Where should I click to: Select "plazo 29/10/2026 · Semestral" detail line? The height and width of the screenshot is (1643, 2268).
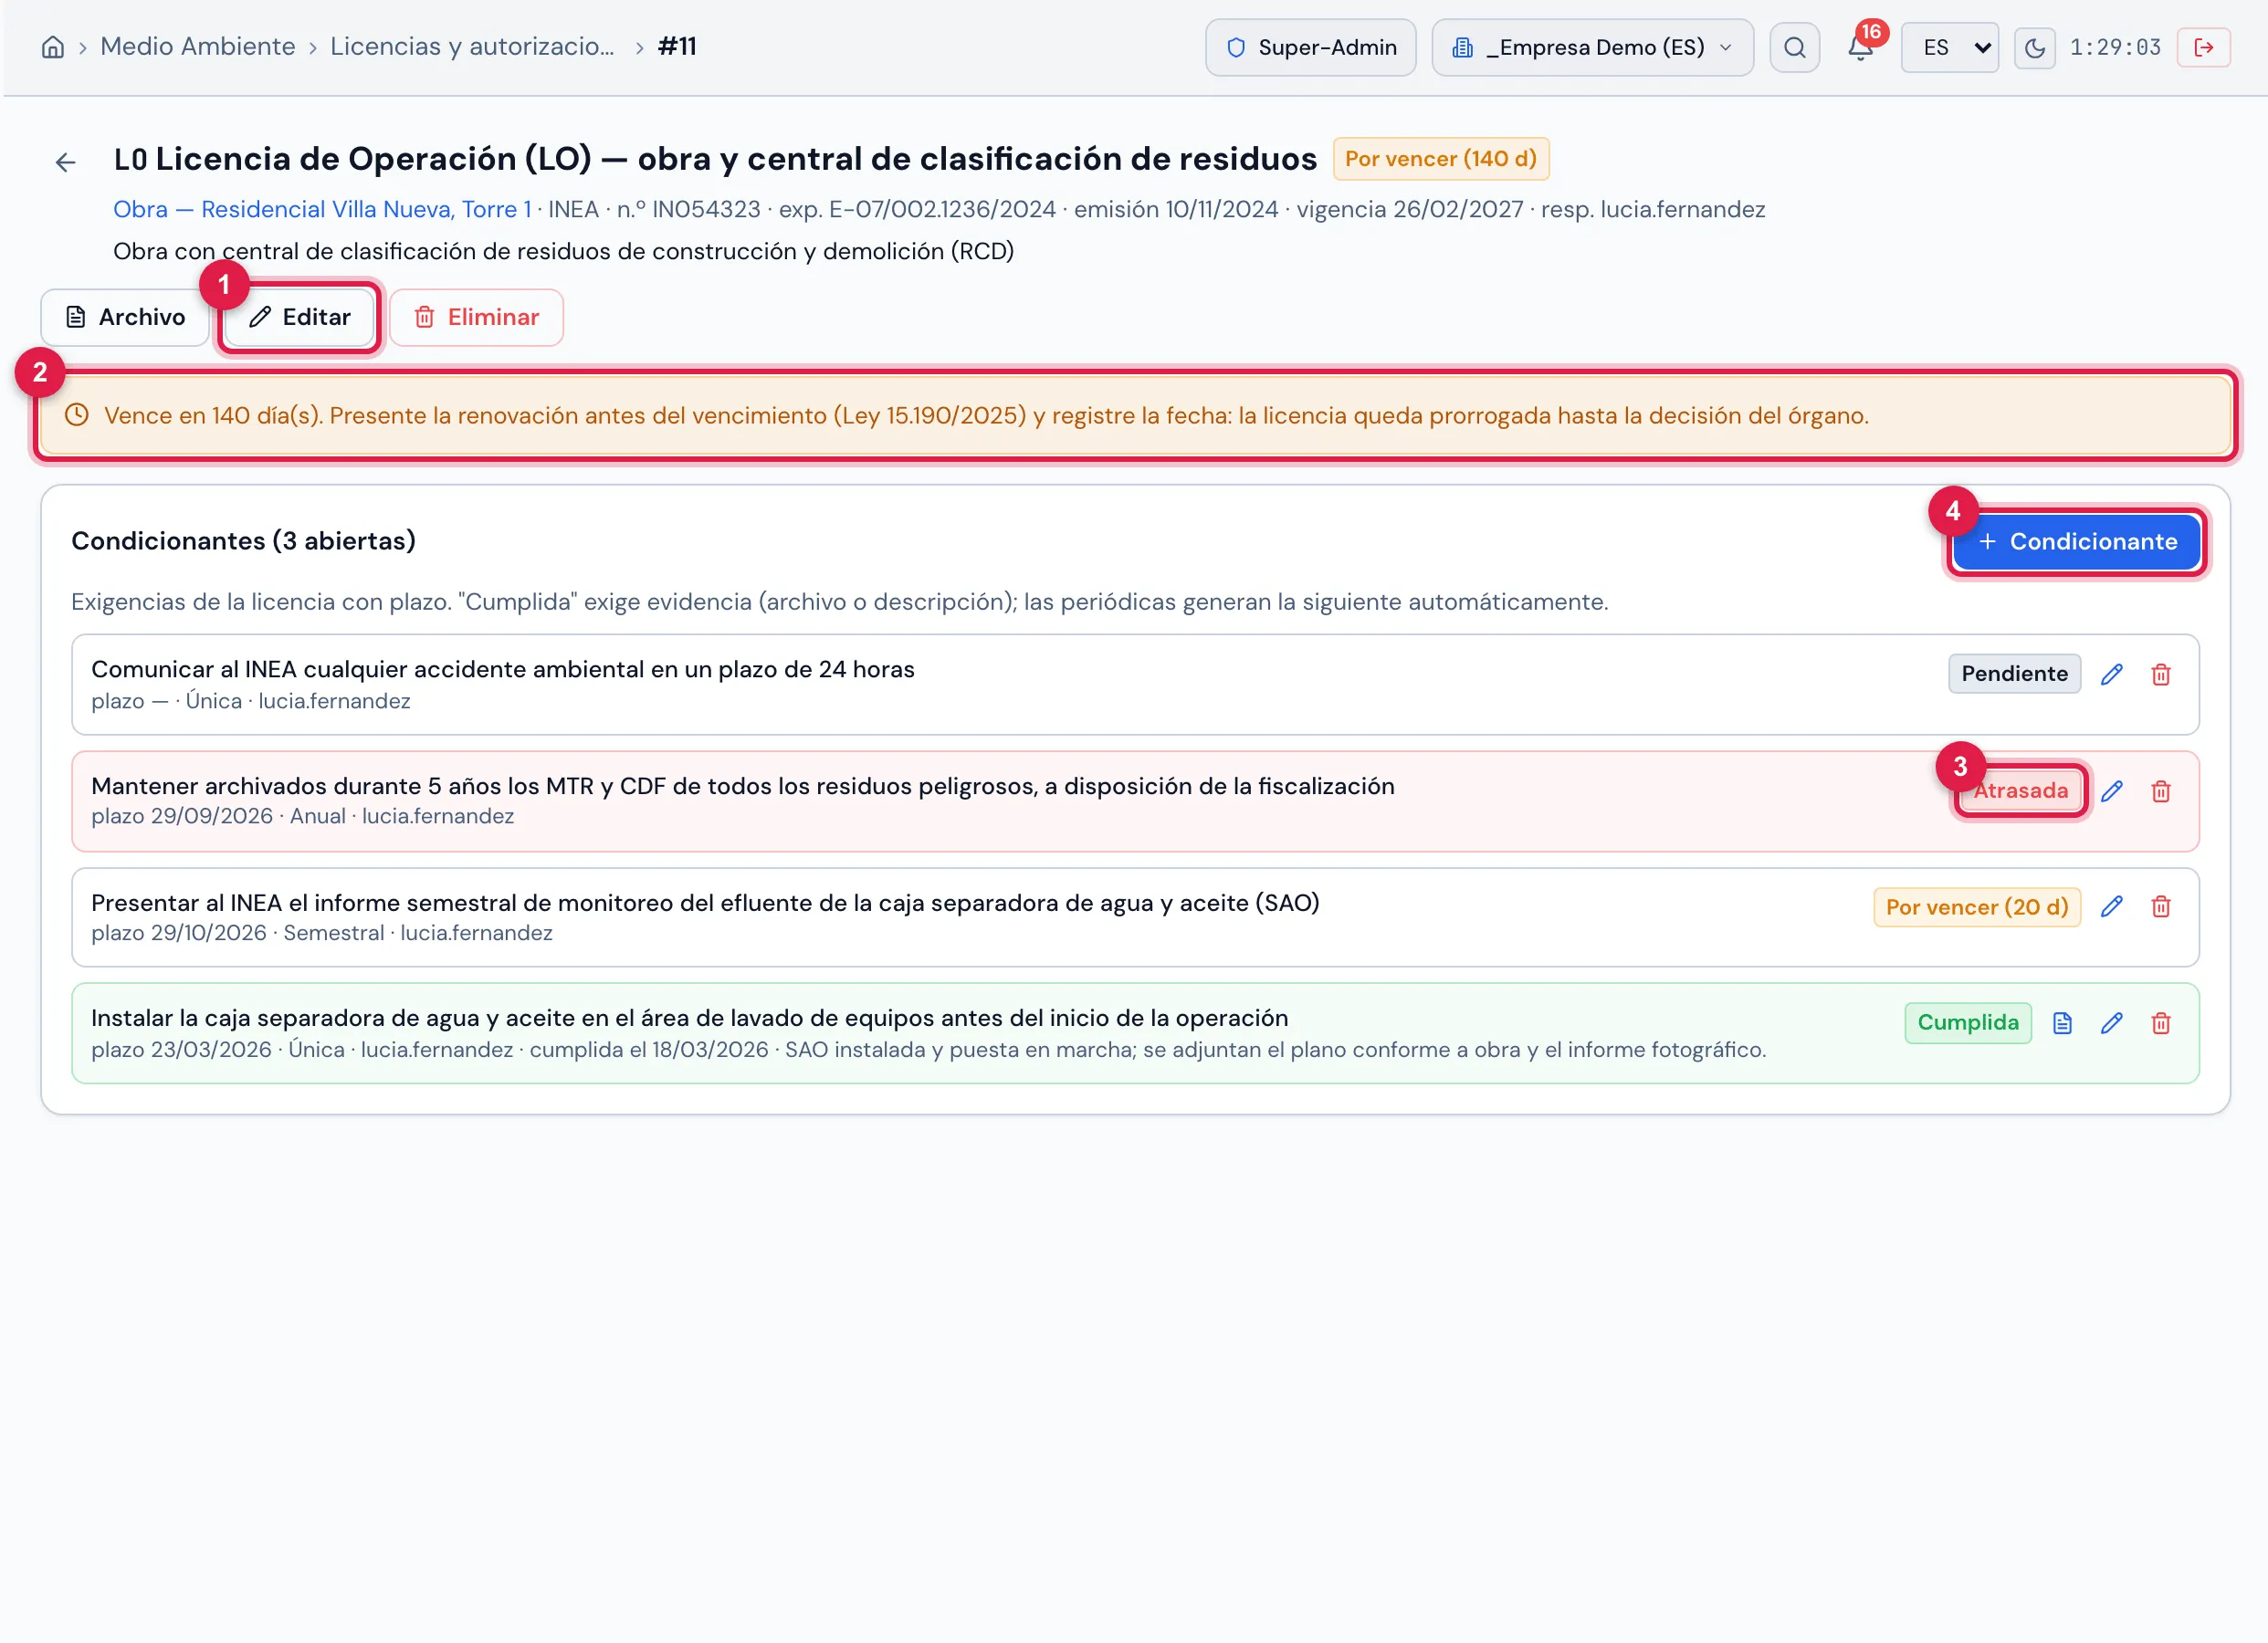pyautogui.click(x=321, y=933)
